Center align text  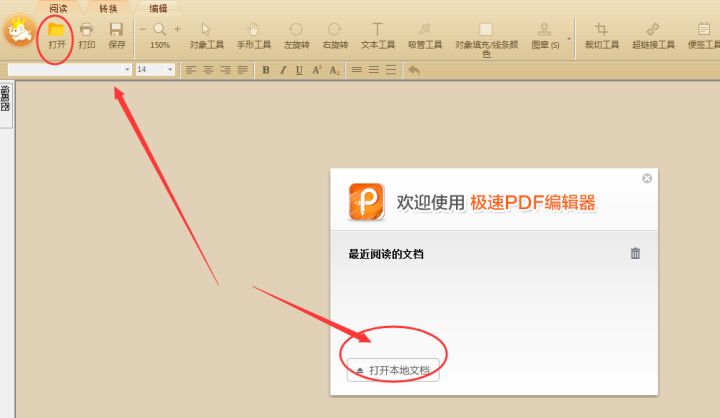[208, 70]
